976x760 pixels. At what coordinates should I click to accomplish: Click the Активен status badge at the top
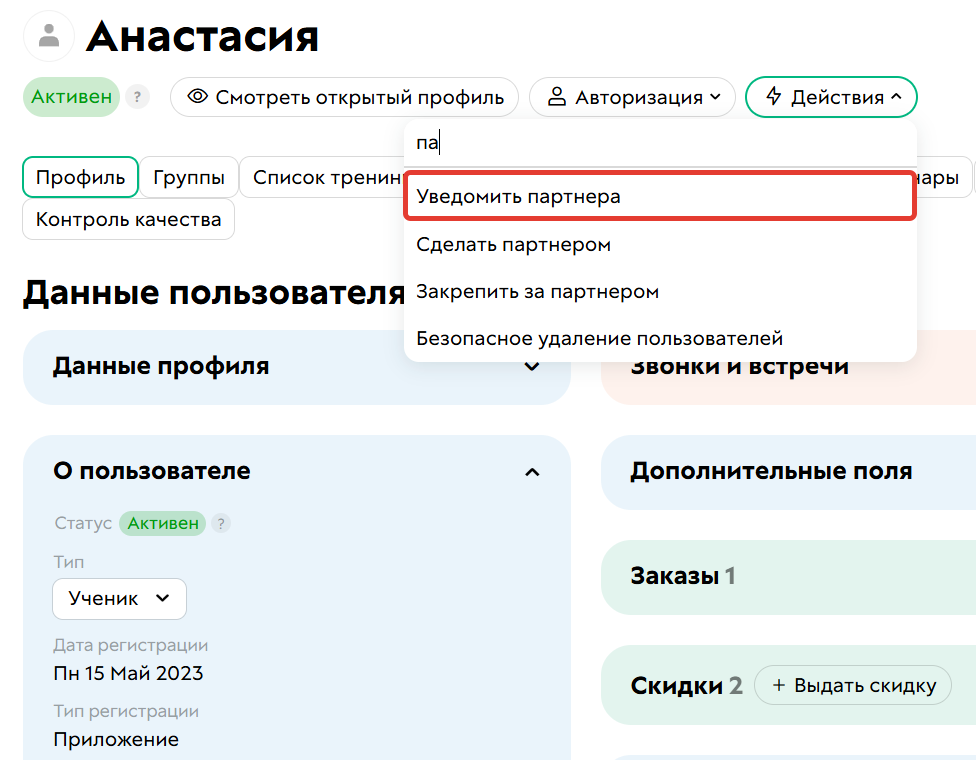point(70,96)
